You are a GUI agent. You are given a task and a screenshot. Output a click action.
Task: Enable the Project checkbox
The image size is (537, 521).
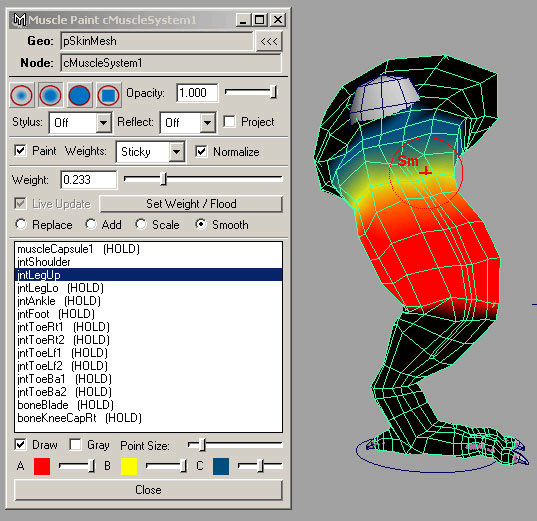(x=229, y=122)
